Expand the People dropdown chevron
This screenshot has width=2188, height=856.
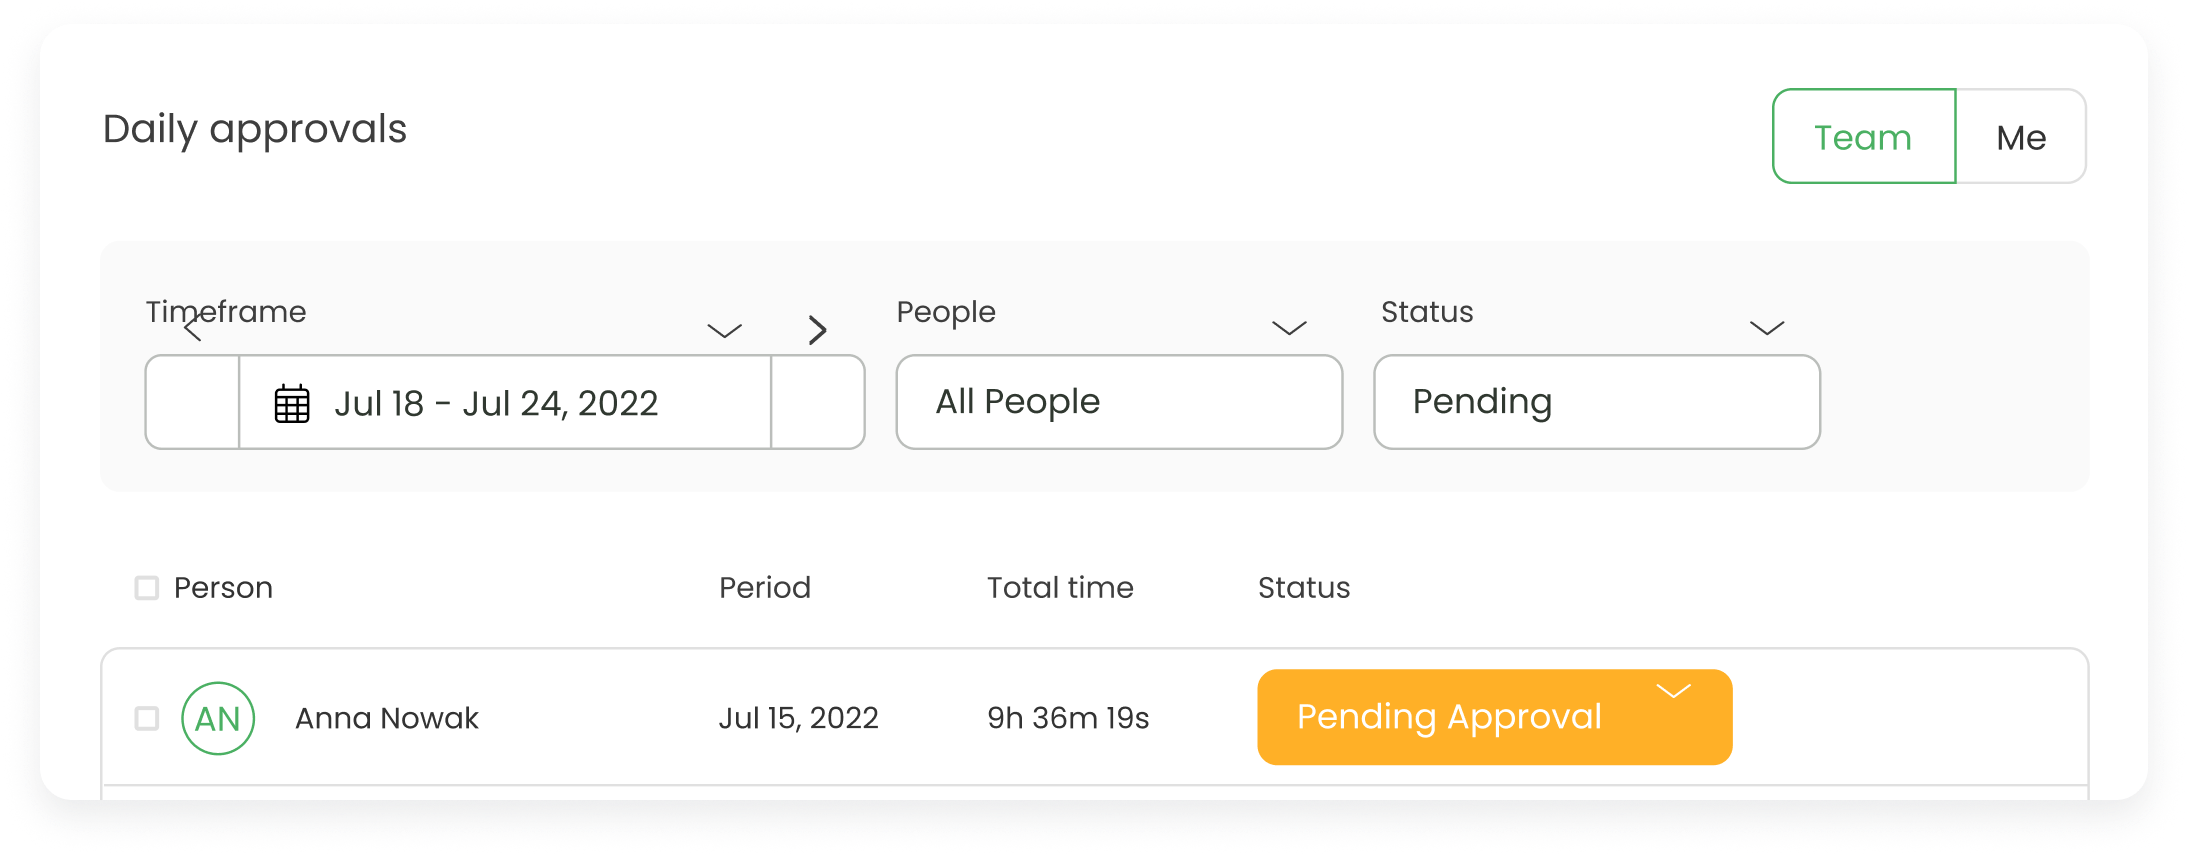click(x=1289, y=328)
